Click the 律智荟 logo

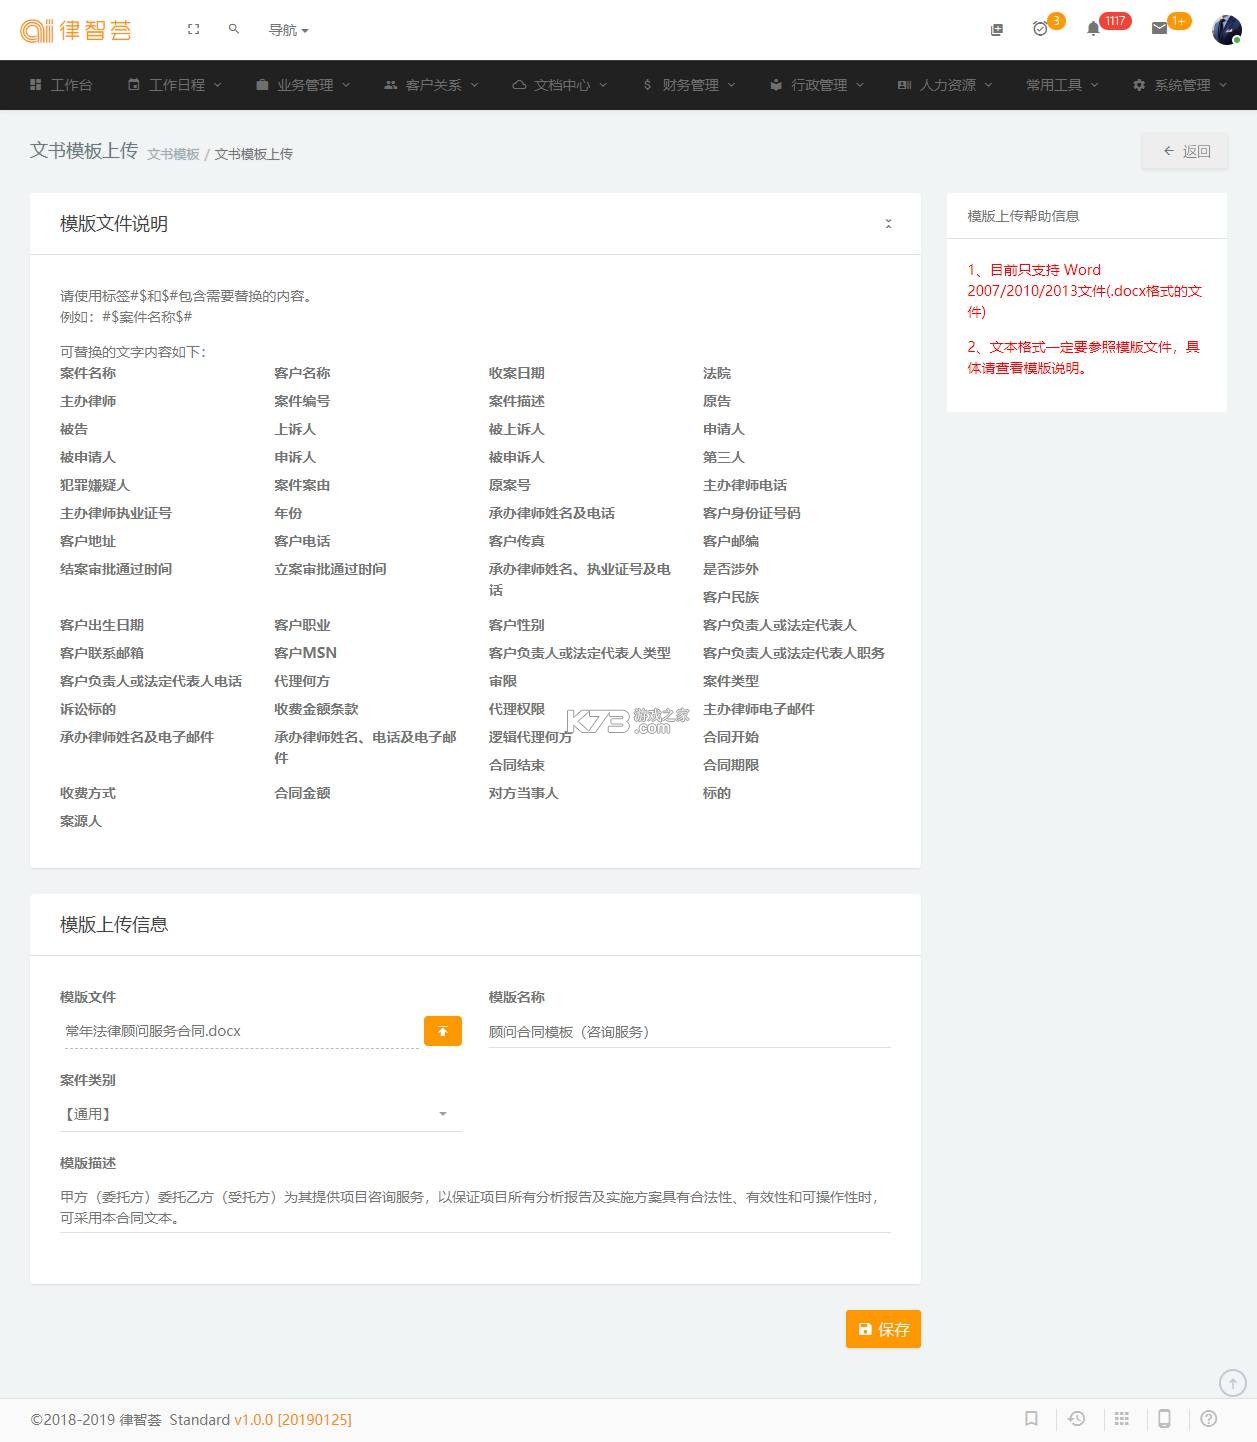pos(76,30)
